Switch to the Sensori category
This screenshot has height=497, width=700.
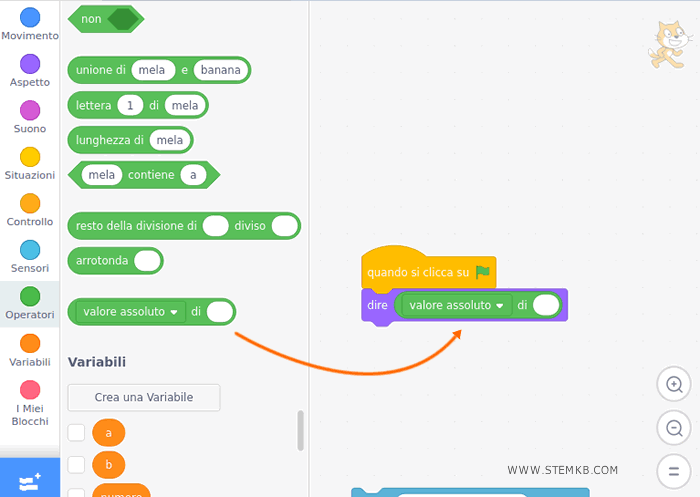(30, 250)
